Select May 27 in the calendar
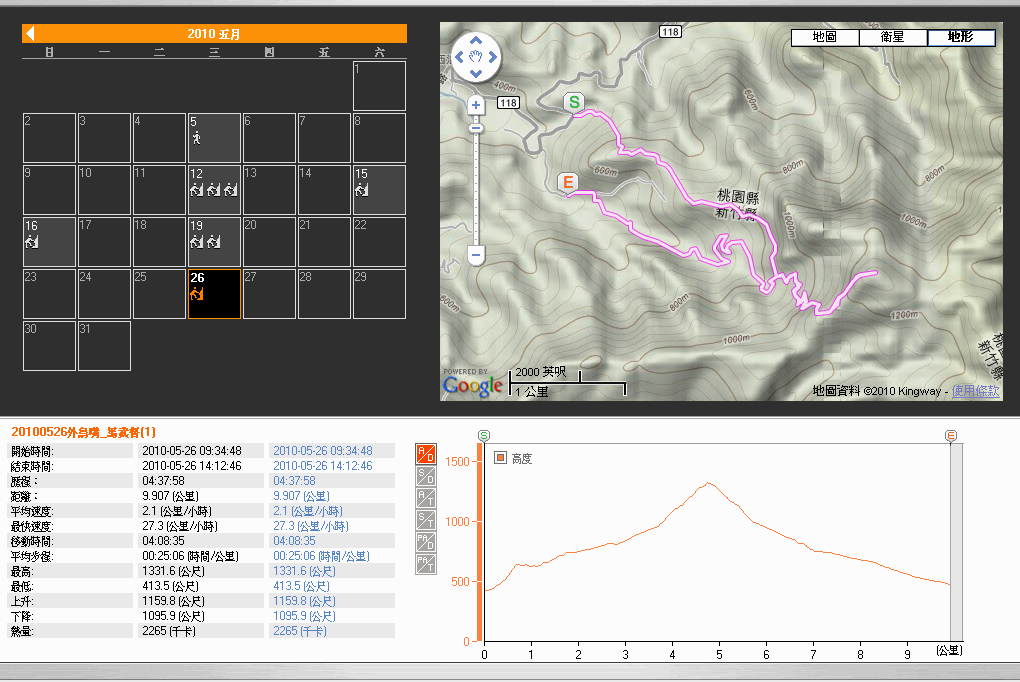1020x682 pixels. pos(269,294)
